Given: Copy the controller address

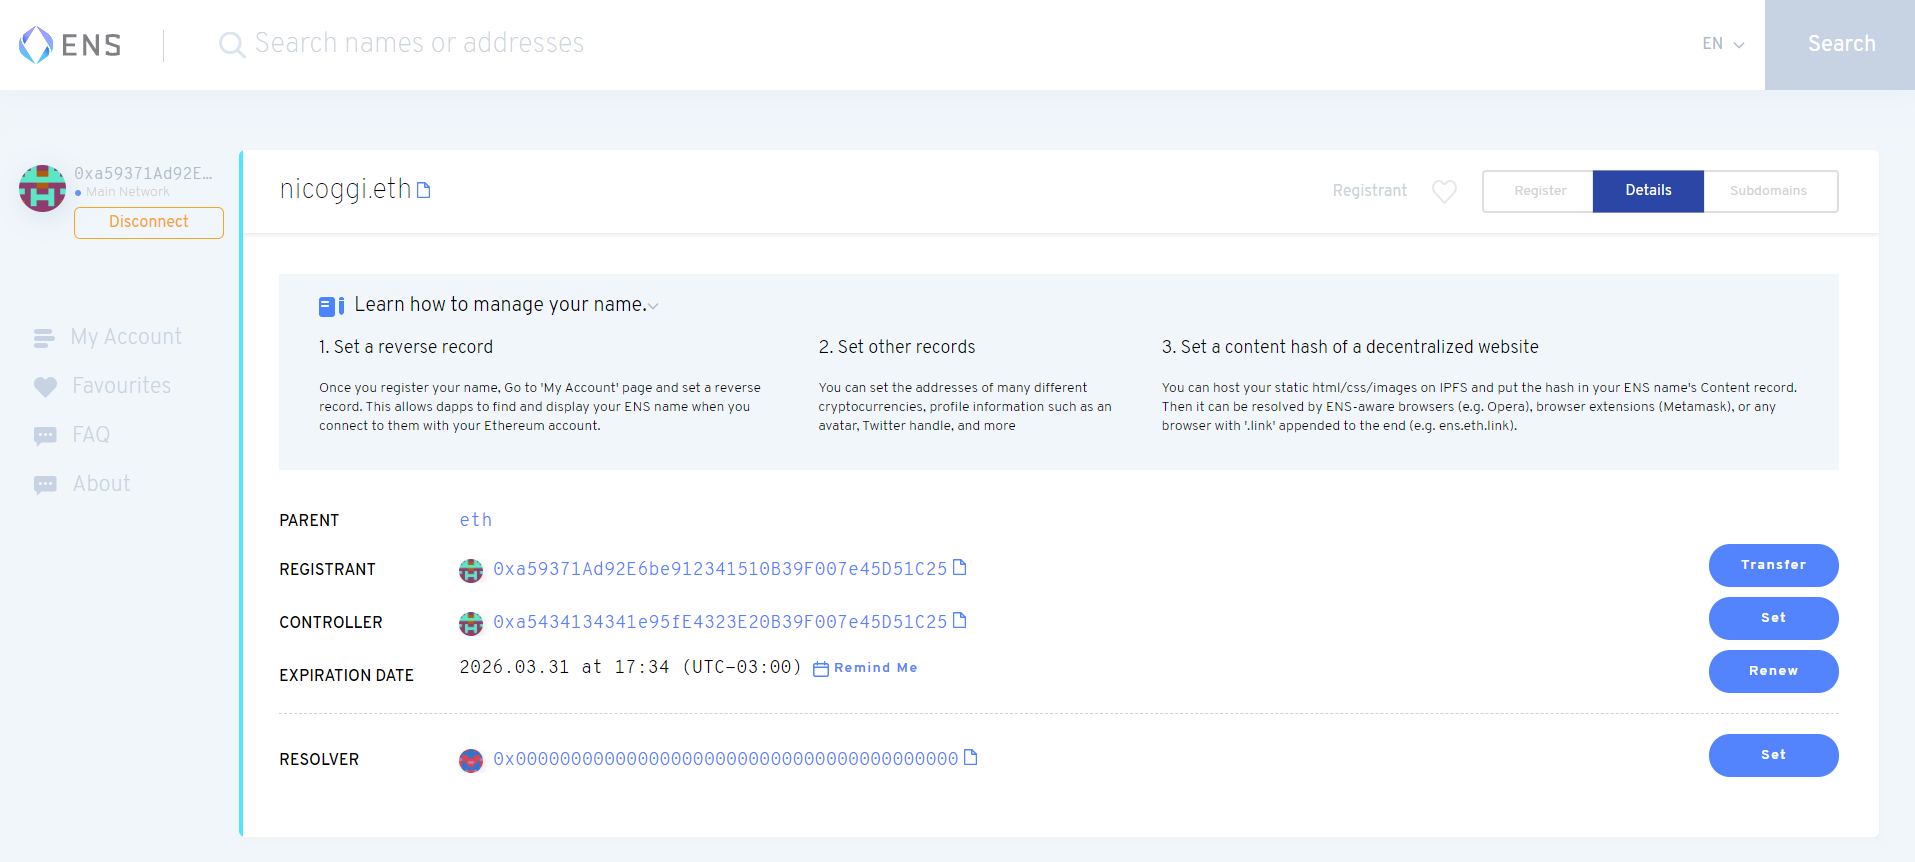Looking at the screenshot, I should coord(960,621).
